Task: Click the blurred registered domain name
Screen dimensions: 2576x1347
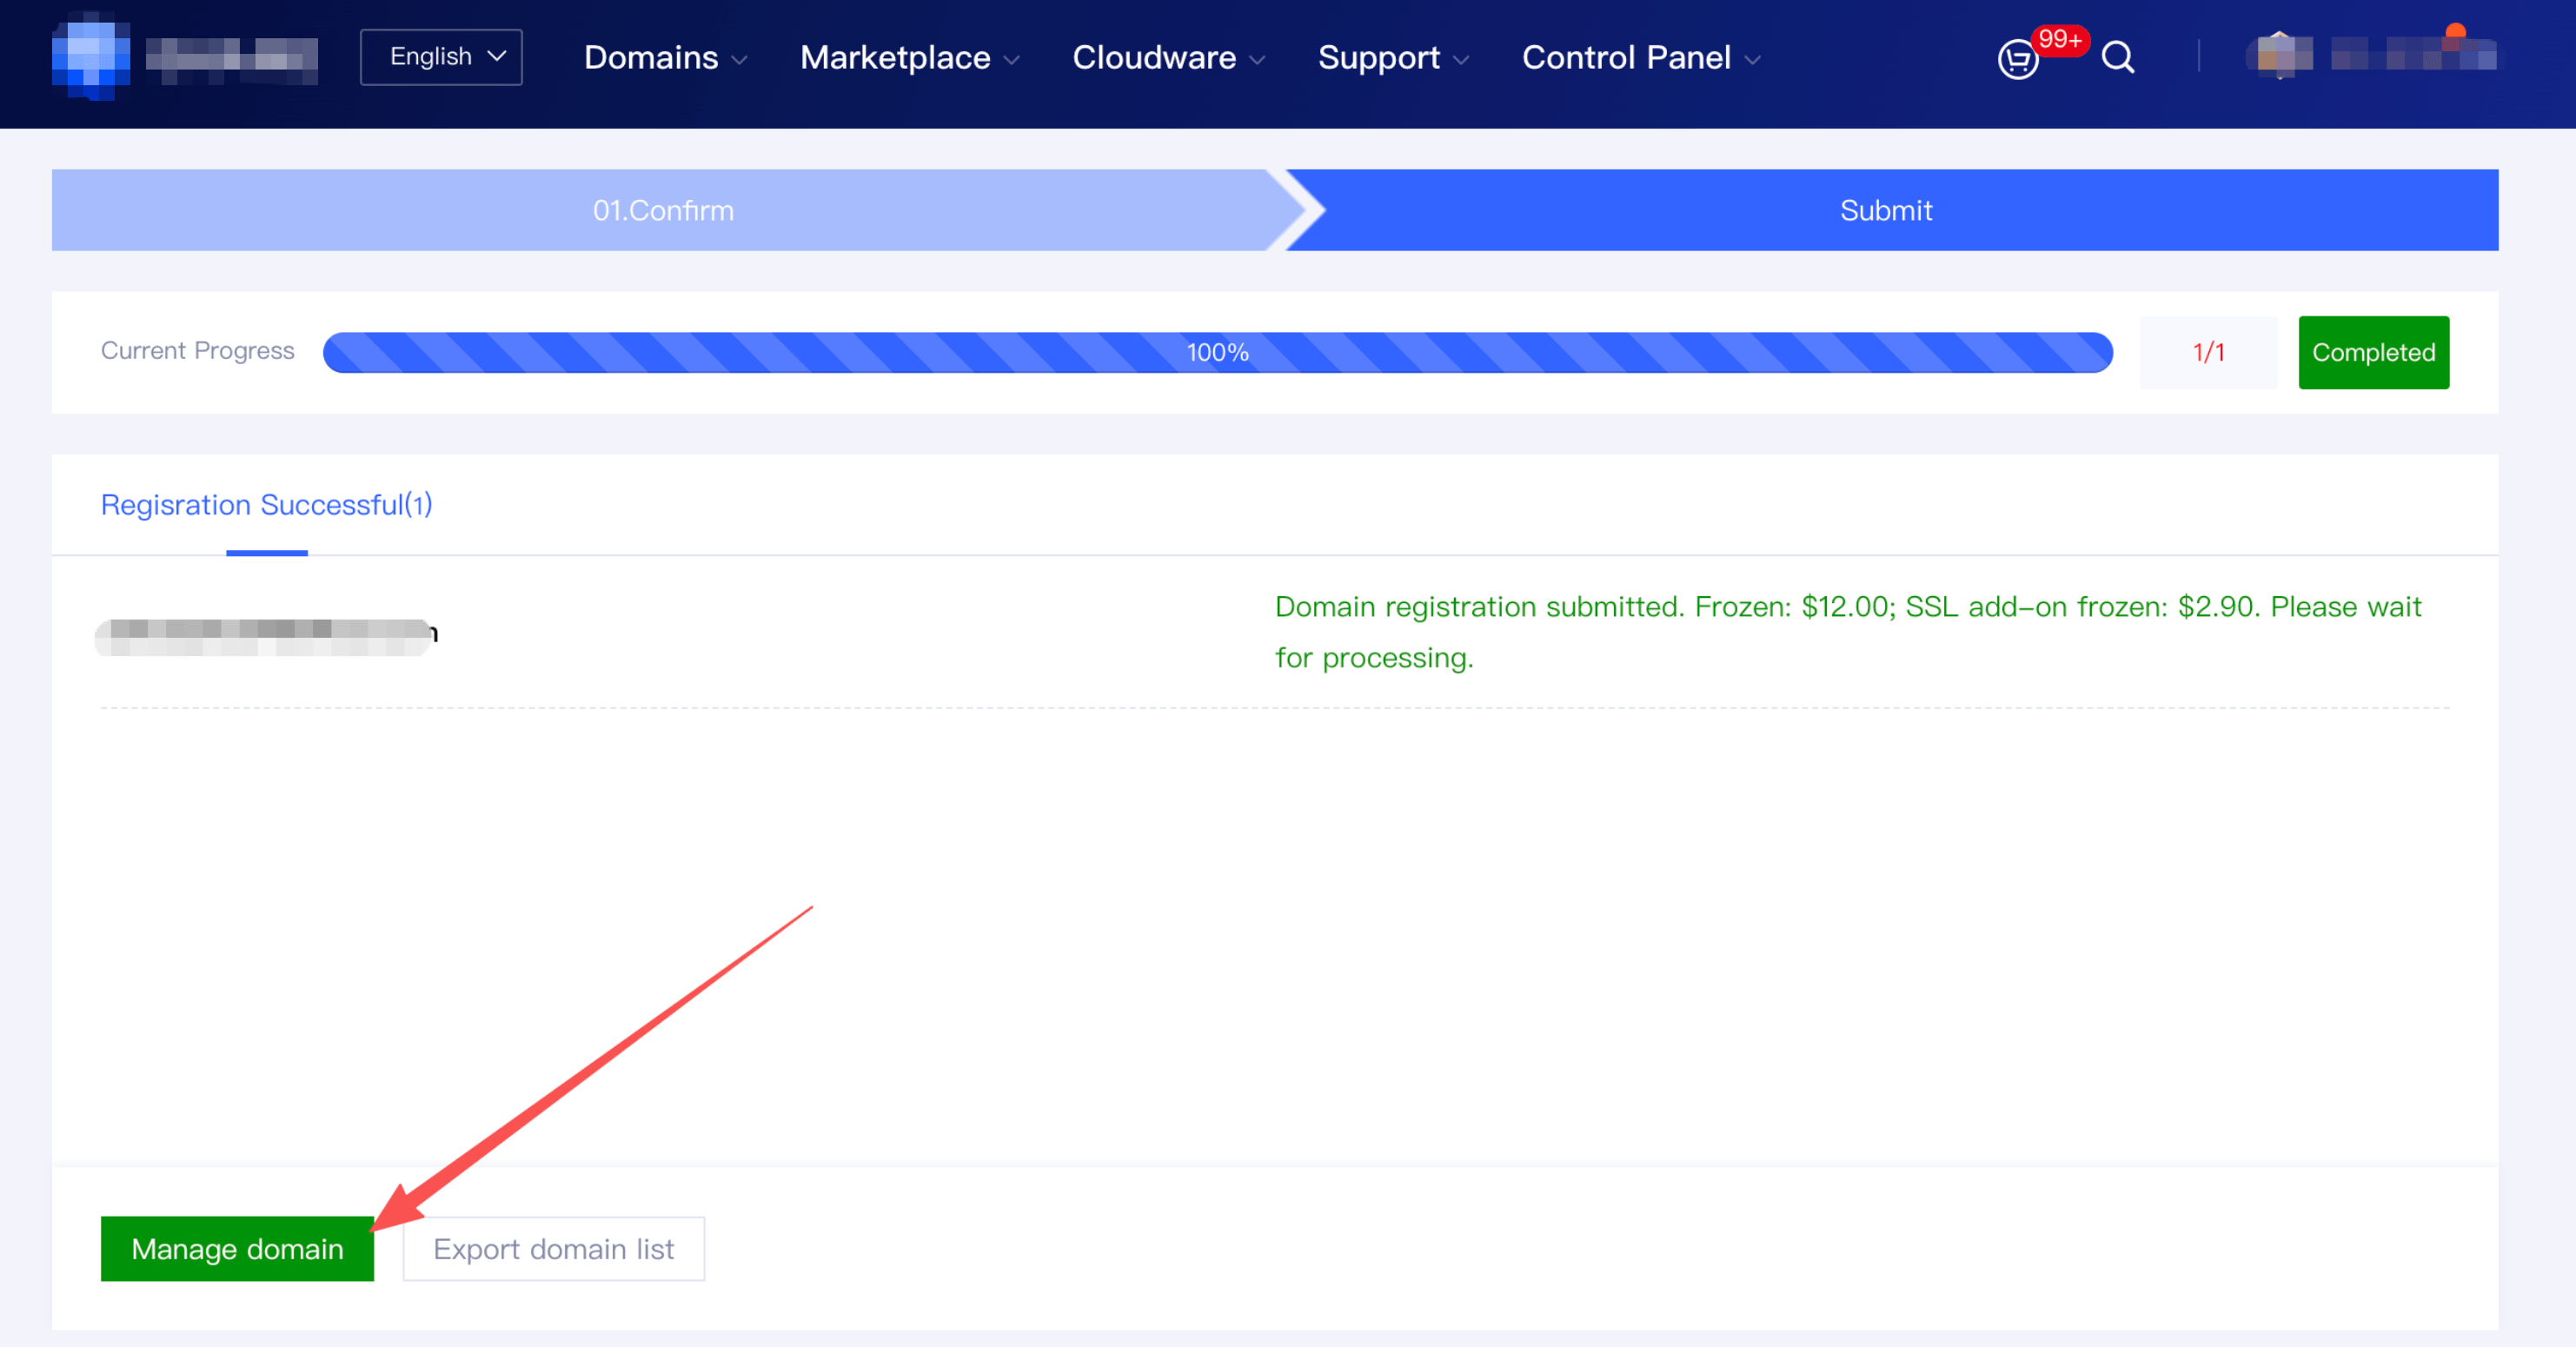Action: [265, 635]
